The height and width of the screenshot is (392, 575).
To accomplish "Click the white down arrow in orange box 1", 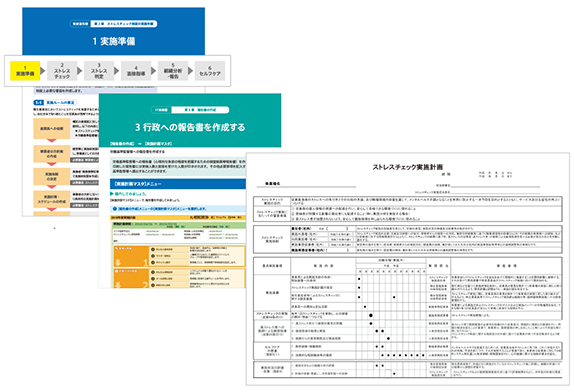I will click(x=118, y=263).
